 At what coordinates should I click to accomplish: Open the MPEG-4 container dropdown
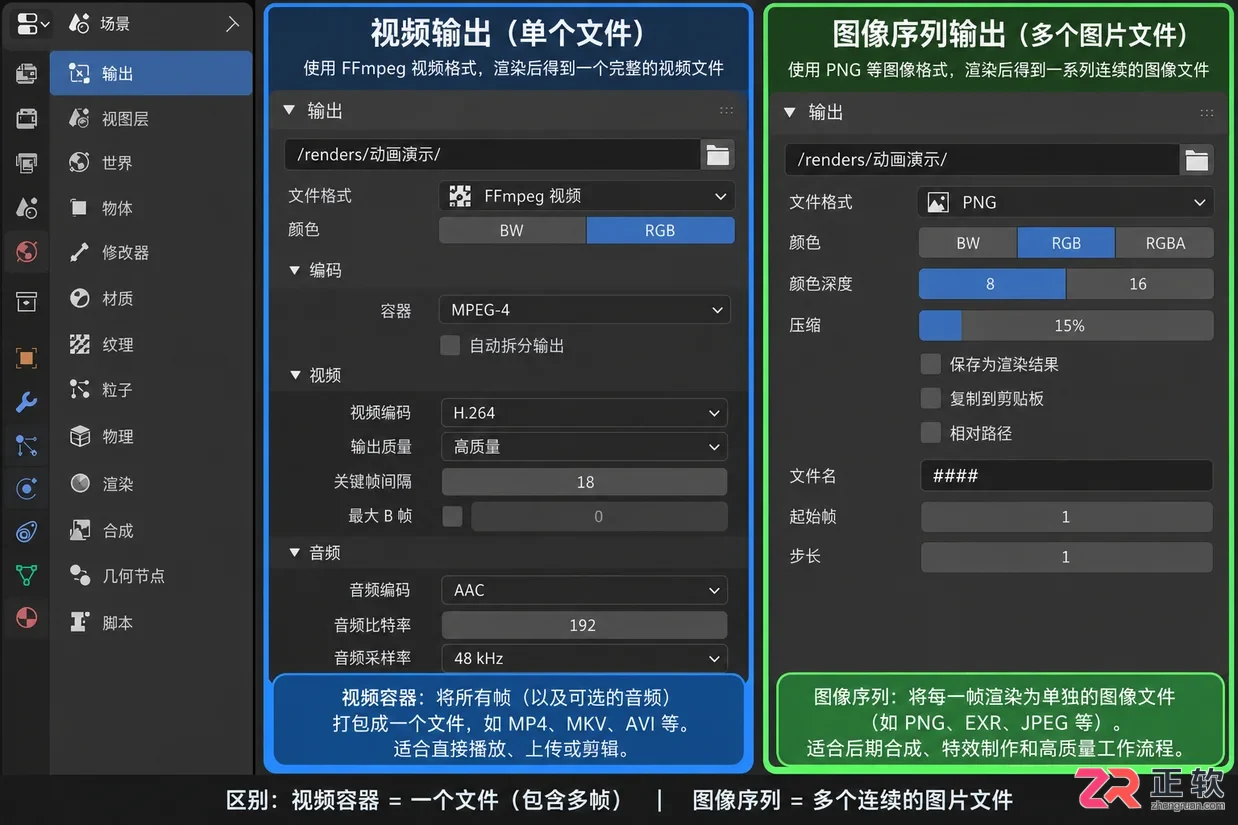[584, 310]
